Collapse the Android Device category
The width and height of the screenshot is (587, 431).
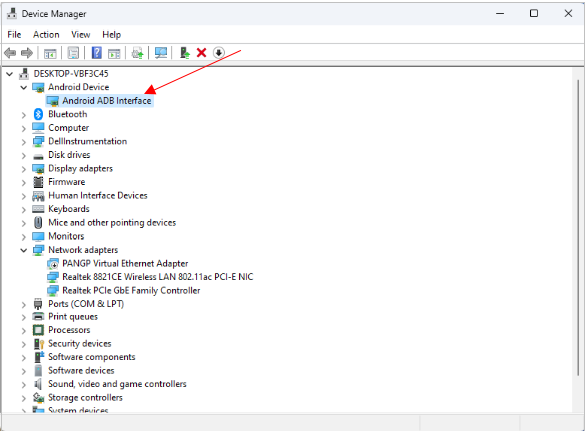[24, 87]
